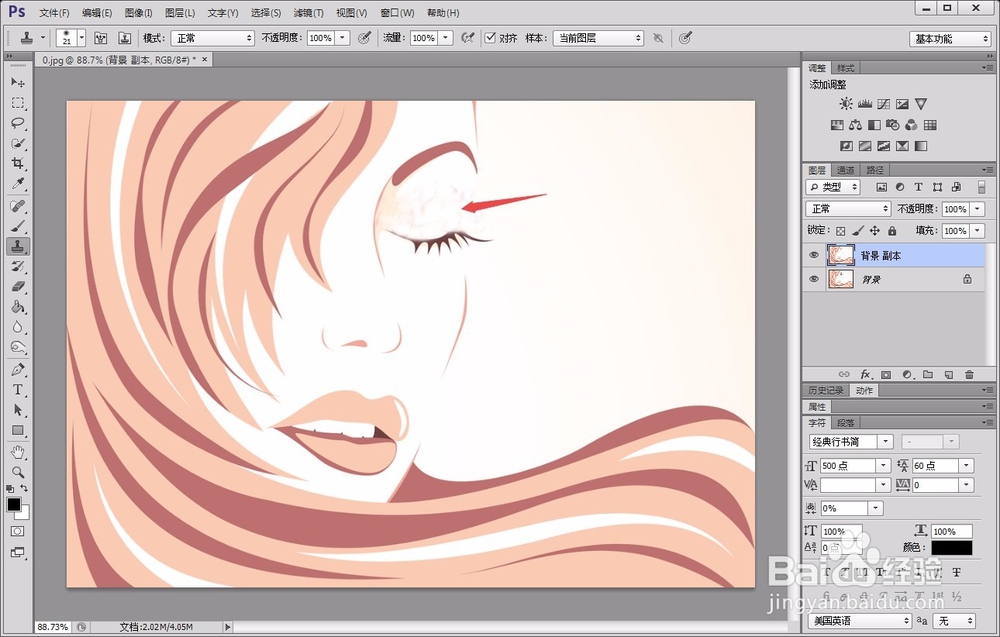
Task: Select the Rectangular Marquee tool
Action: [x=18, y=103]
